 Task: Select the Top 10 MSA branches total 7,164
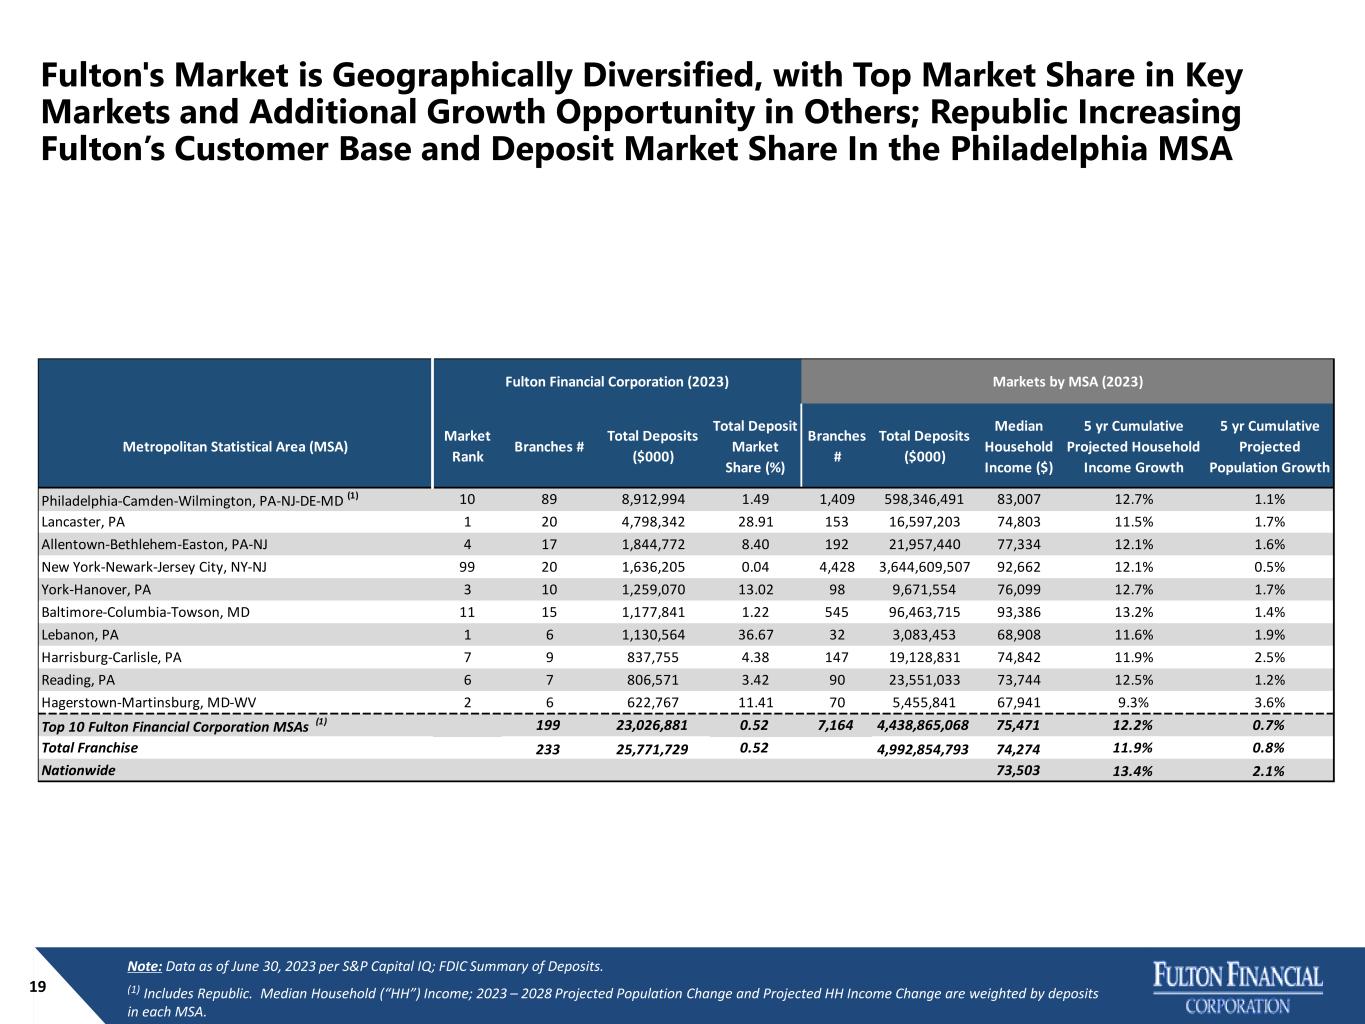click(x=836, y=725)
